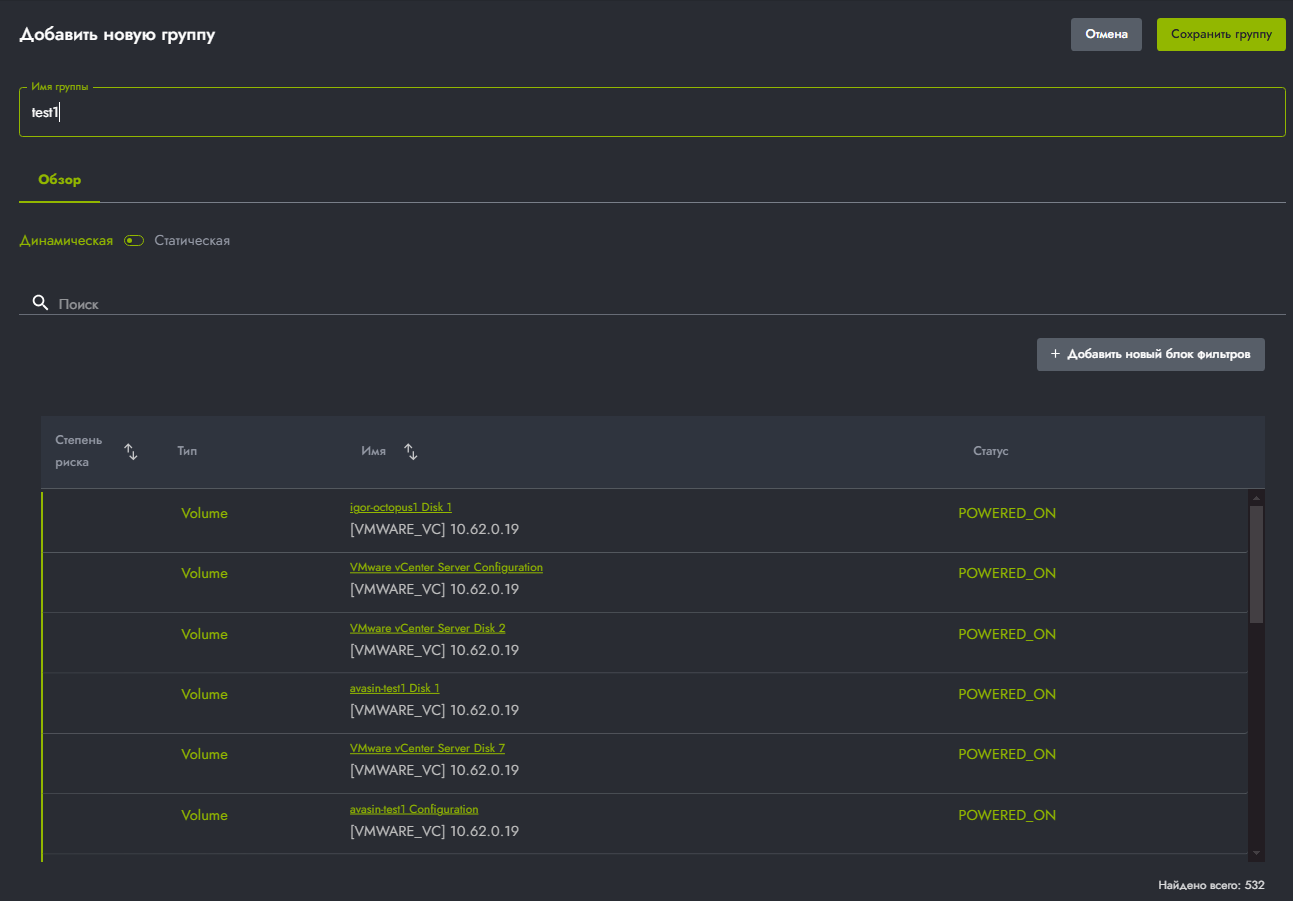Click the Сохранить группу button

(x=1221, y=34)
